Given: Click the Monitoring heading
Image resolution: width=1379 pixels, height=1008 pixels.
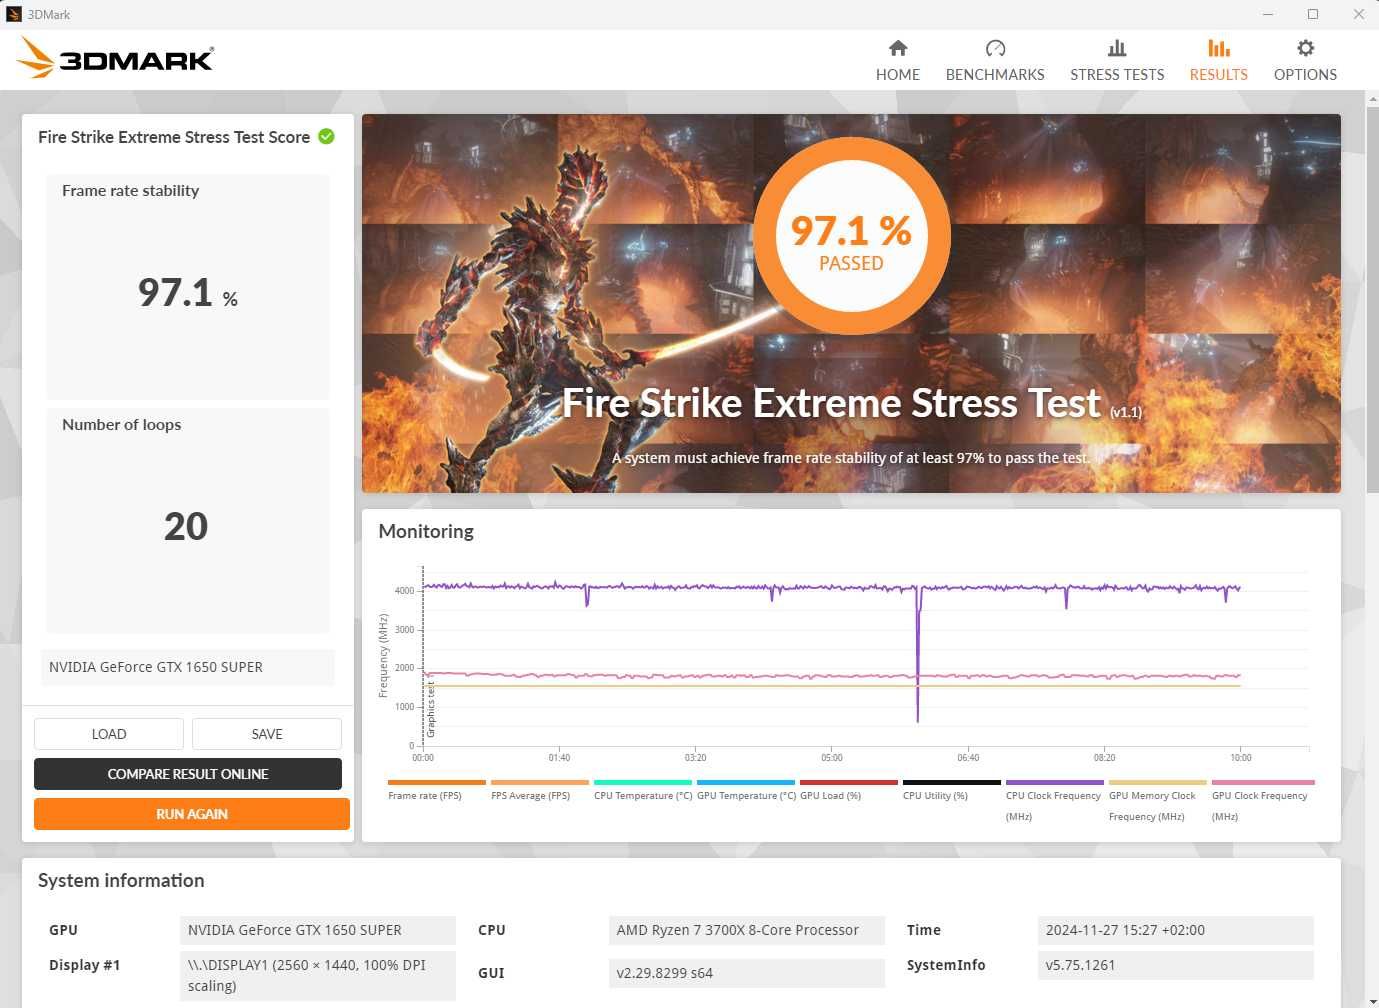Looking at the screenshot, I should (x=426, y=532).
